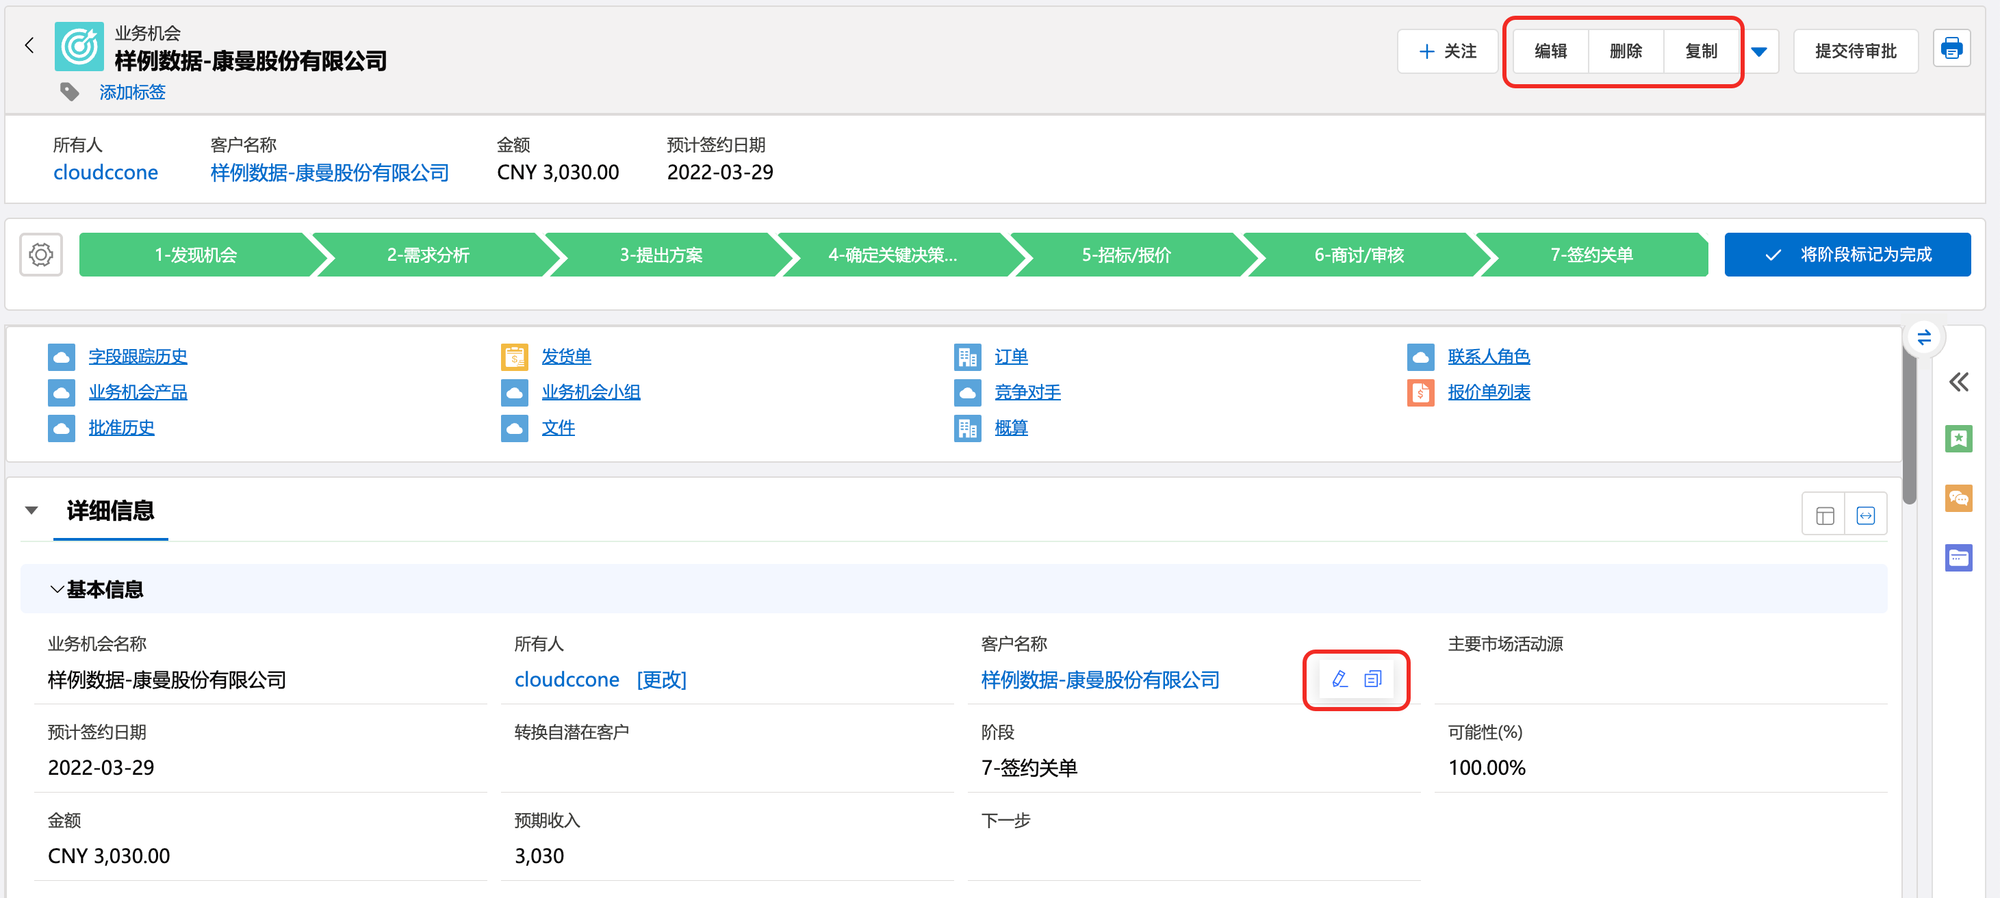Open the green bookmark sidebar icon
The height and width of the screenshot is (898, 2000).
[1958, 438]
